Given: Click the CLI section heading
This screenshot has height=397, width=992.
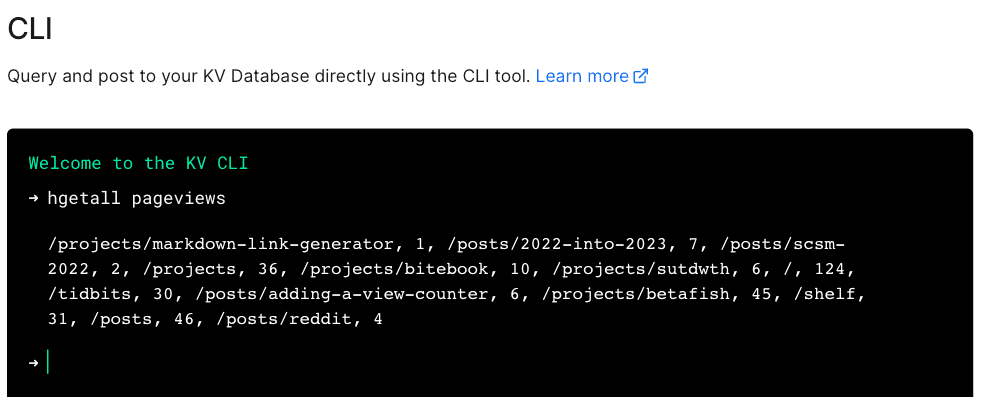Looking at the screenshot, I should 30,28.
